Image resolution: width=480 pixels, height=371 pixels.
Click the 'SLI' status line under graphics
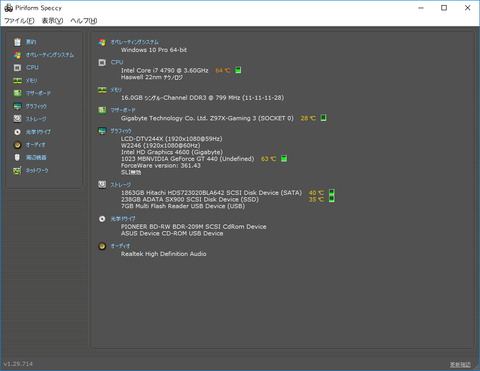(131, 172)
